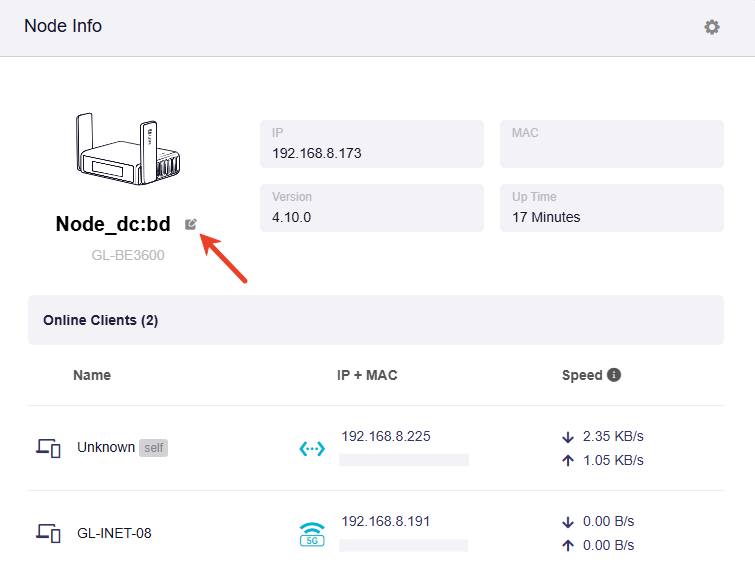Click the model label GL-BE3600
This screenshot has height=572, width=755.
pyautogui.click(x=128, y=255)
